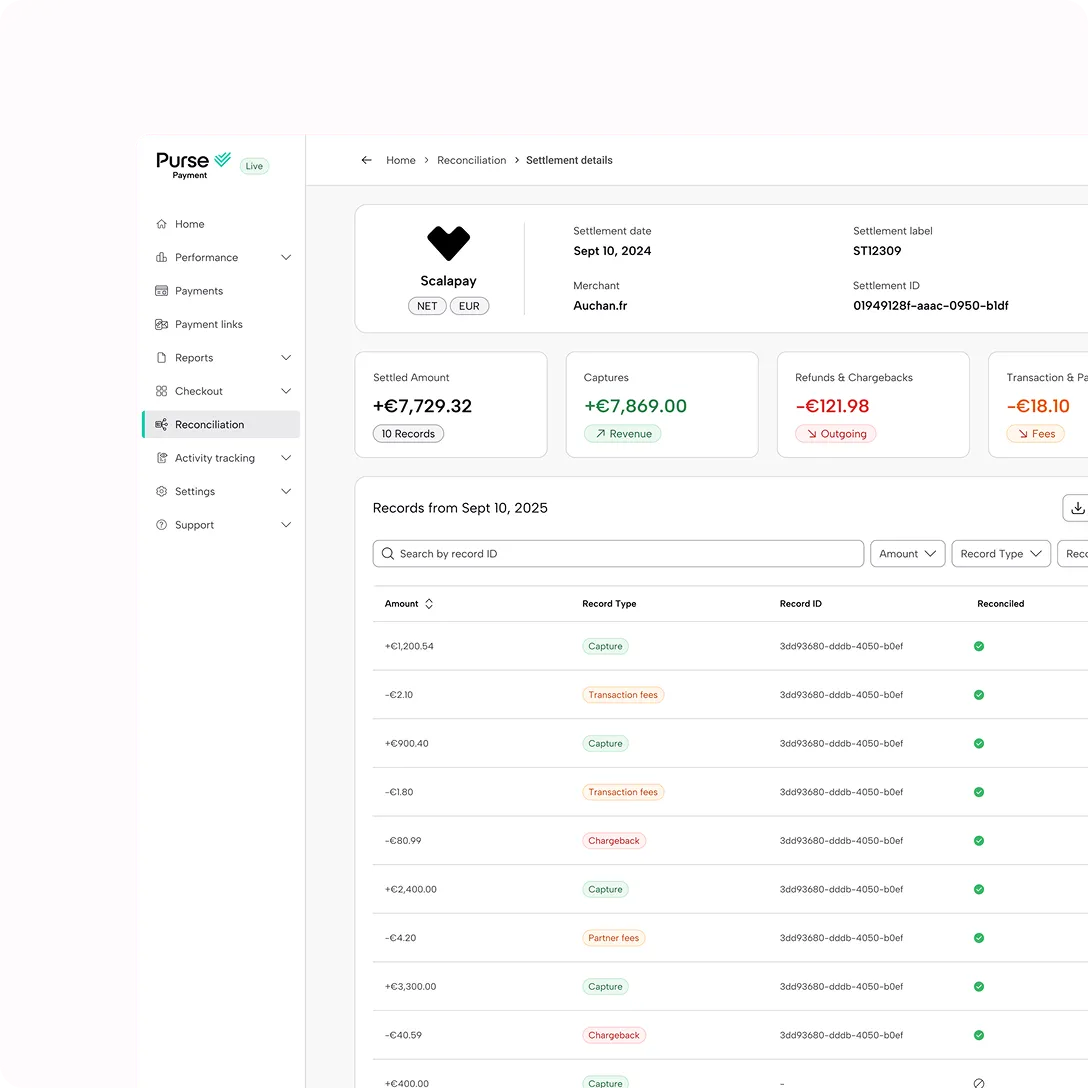Open the Record Type filter dropdown
This screenshot has height=1088, width=1088.
(x=1001, y=554)
